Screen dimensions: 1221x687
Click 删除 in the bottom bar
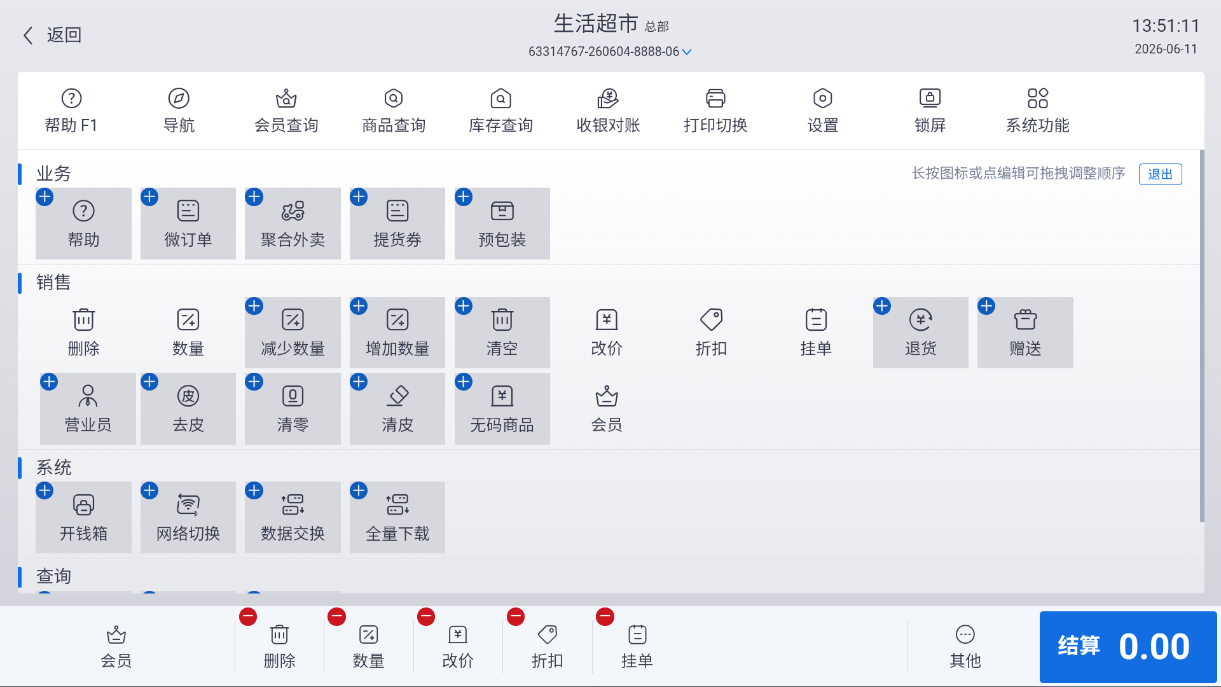pyautogui.click(x=280, y=647)
